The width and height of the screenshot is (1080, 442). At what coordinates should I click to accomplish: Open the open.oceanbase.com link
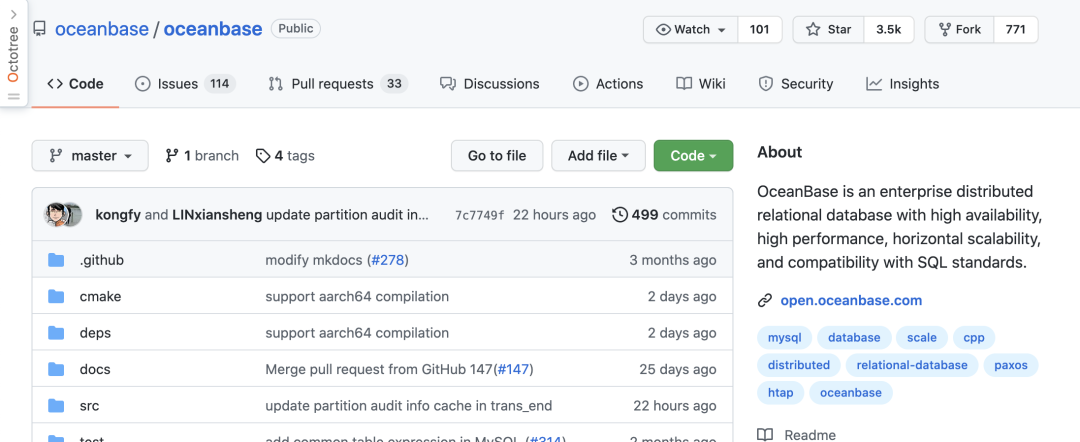pos(851,300)
